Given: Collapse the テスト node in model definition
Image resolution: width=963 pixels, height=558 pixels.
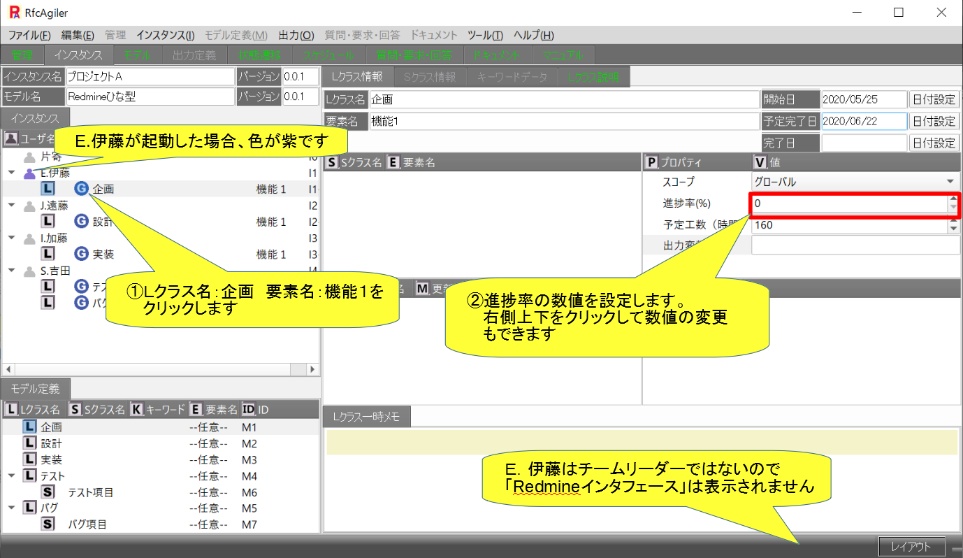Looking at the screenshot, I should click(x=12, y=475).
